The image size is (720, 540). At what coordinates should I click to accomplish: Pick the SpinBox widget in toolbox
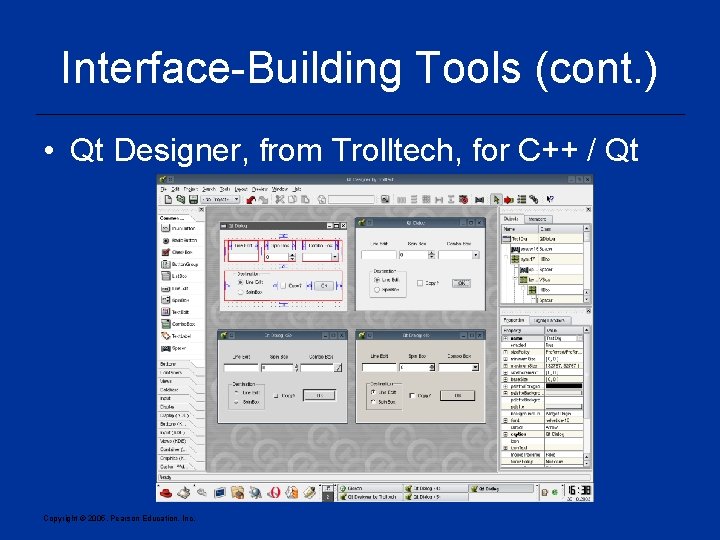point(175,300)
